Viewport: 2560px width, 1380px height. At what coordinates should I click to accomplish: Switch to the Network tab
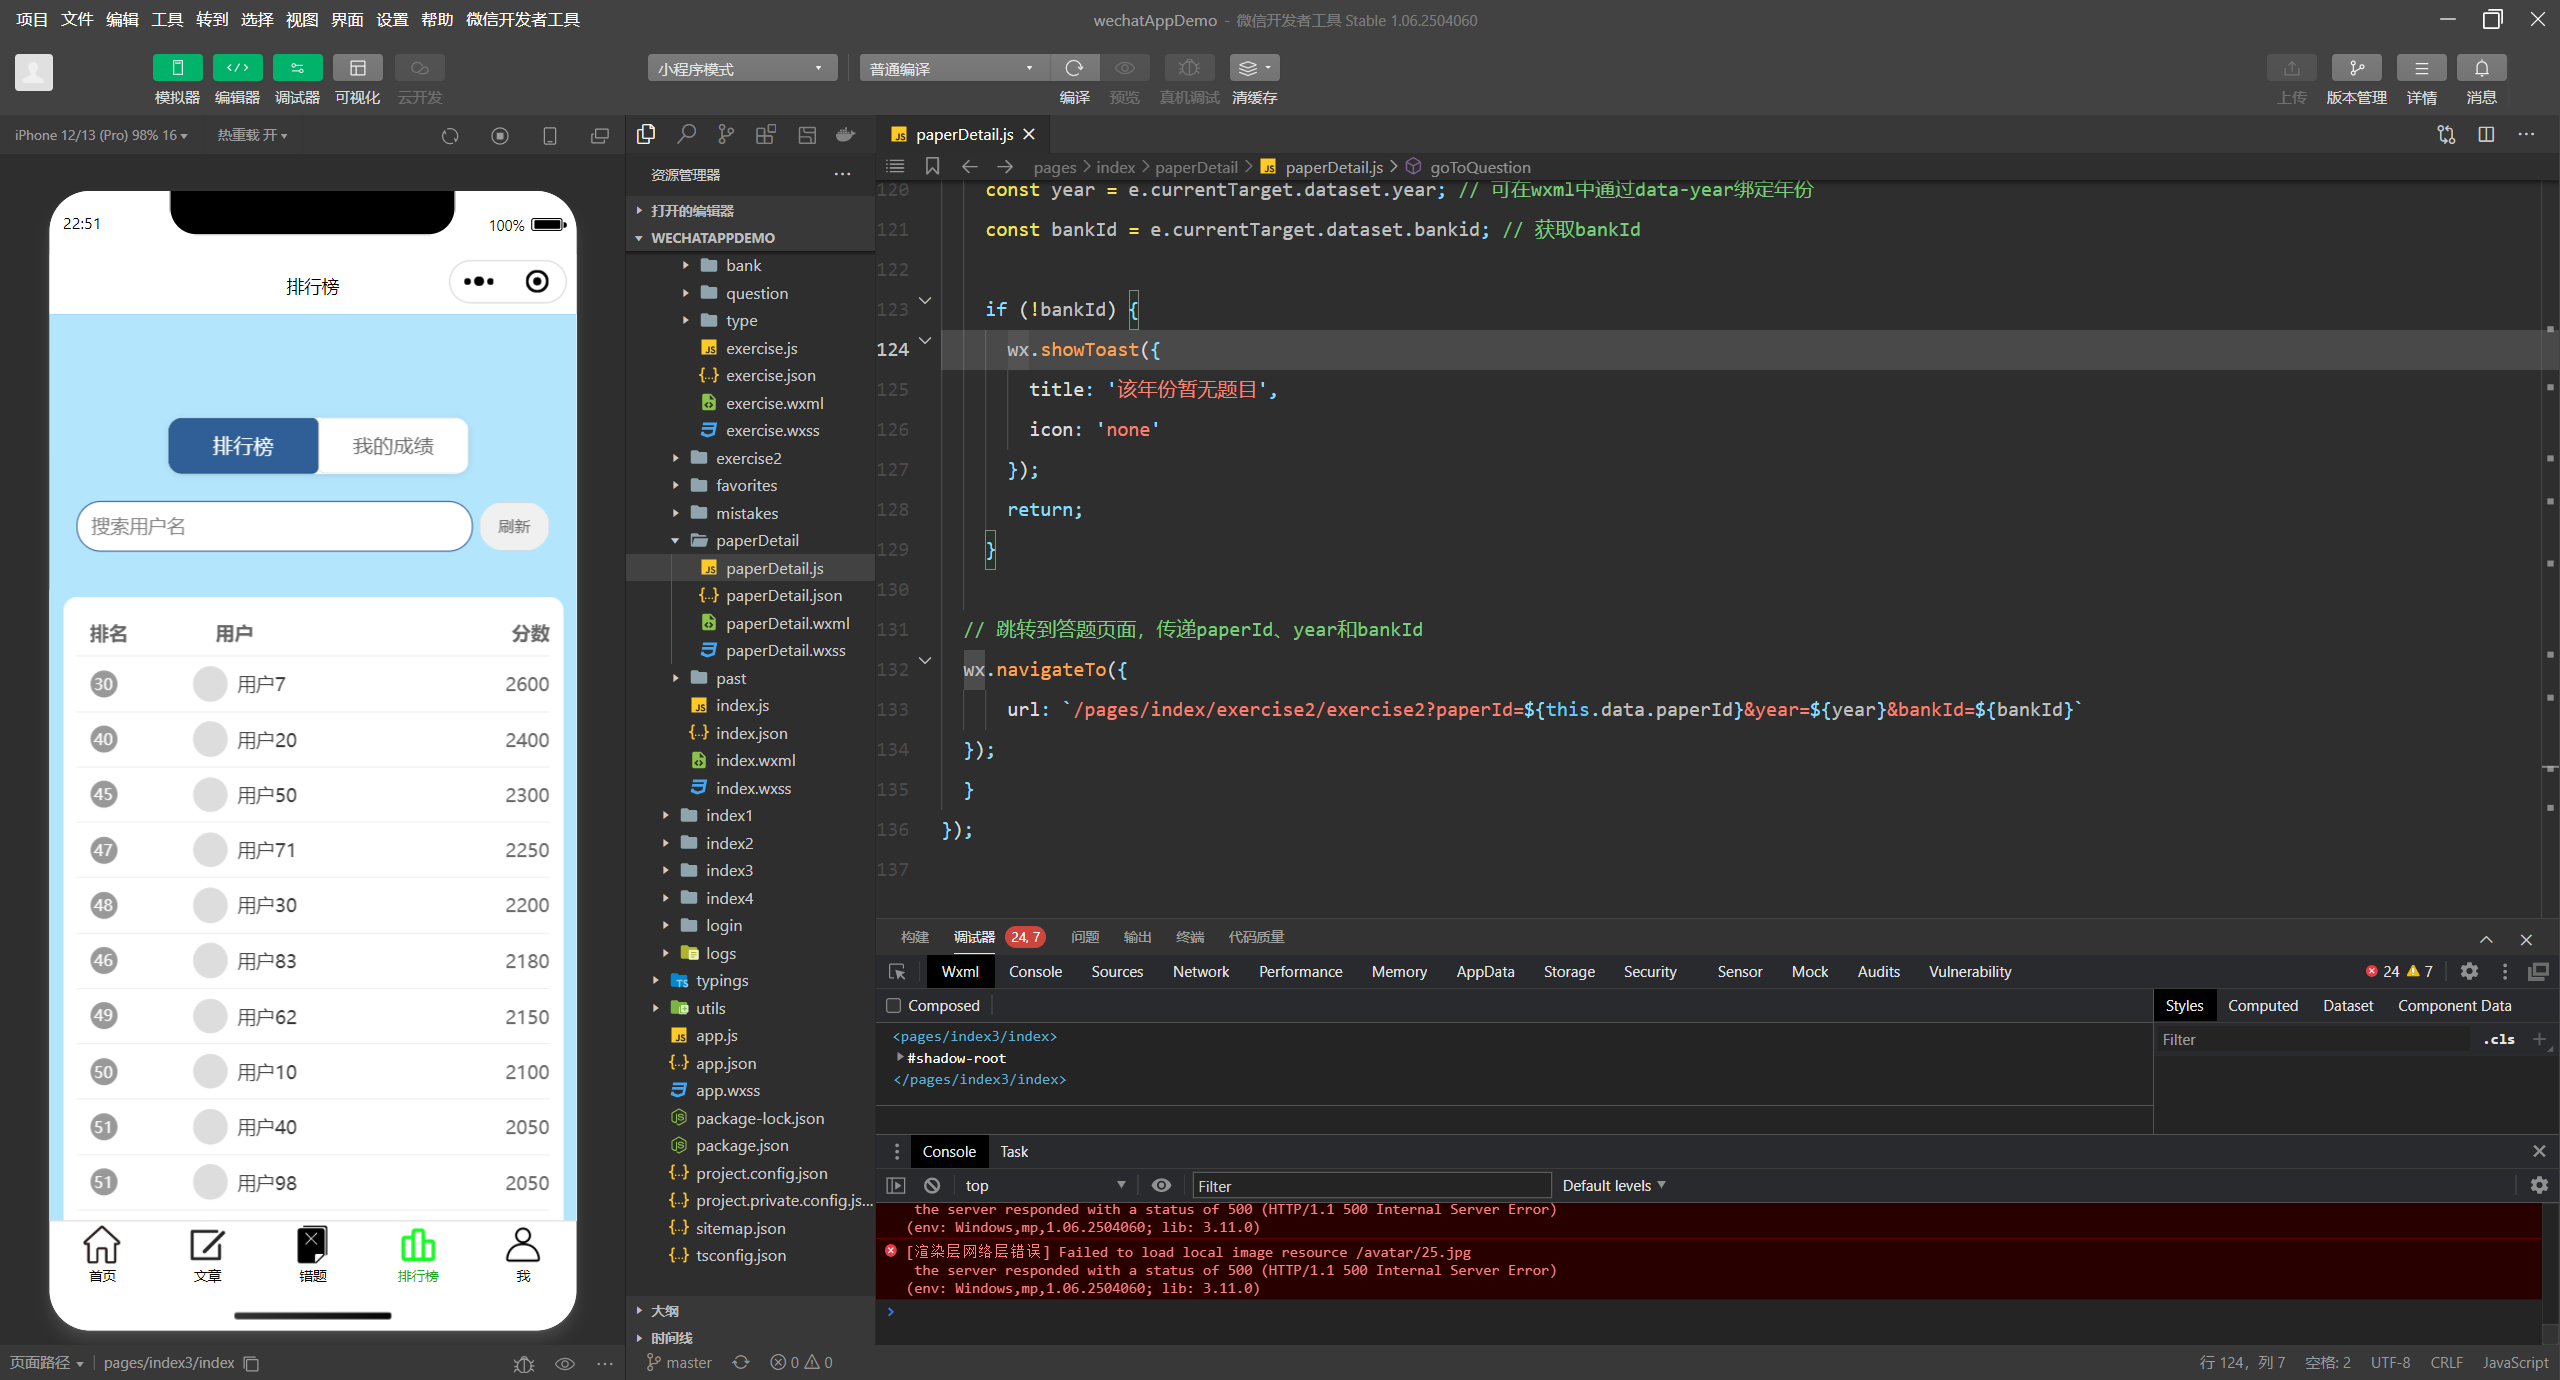[x=1200, y=971]
